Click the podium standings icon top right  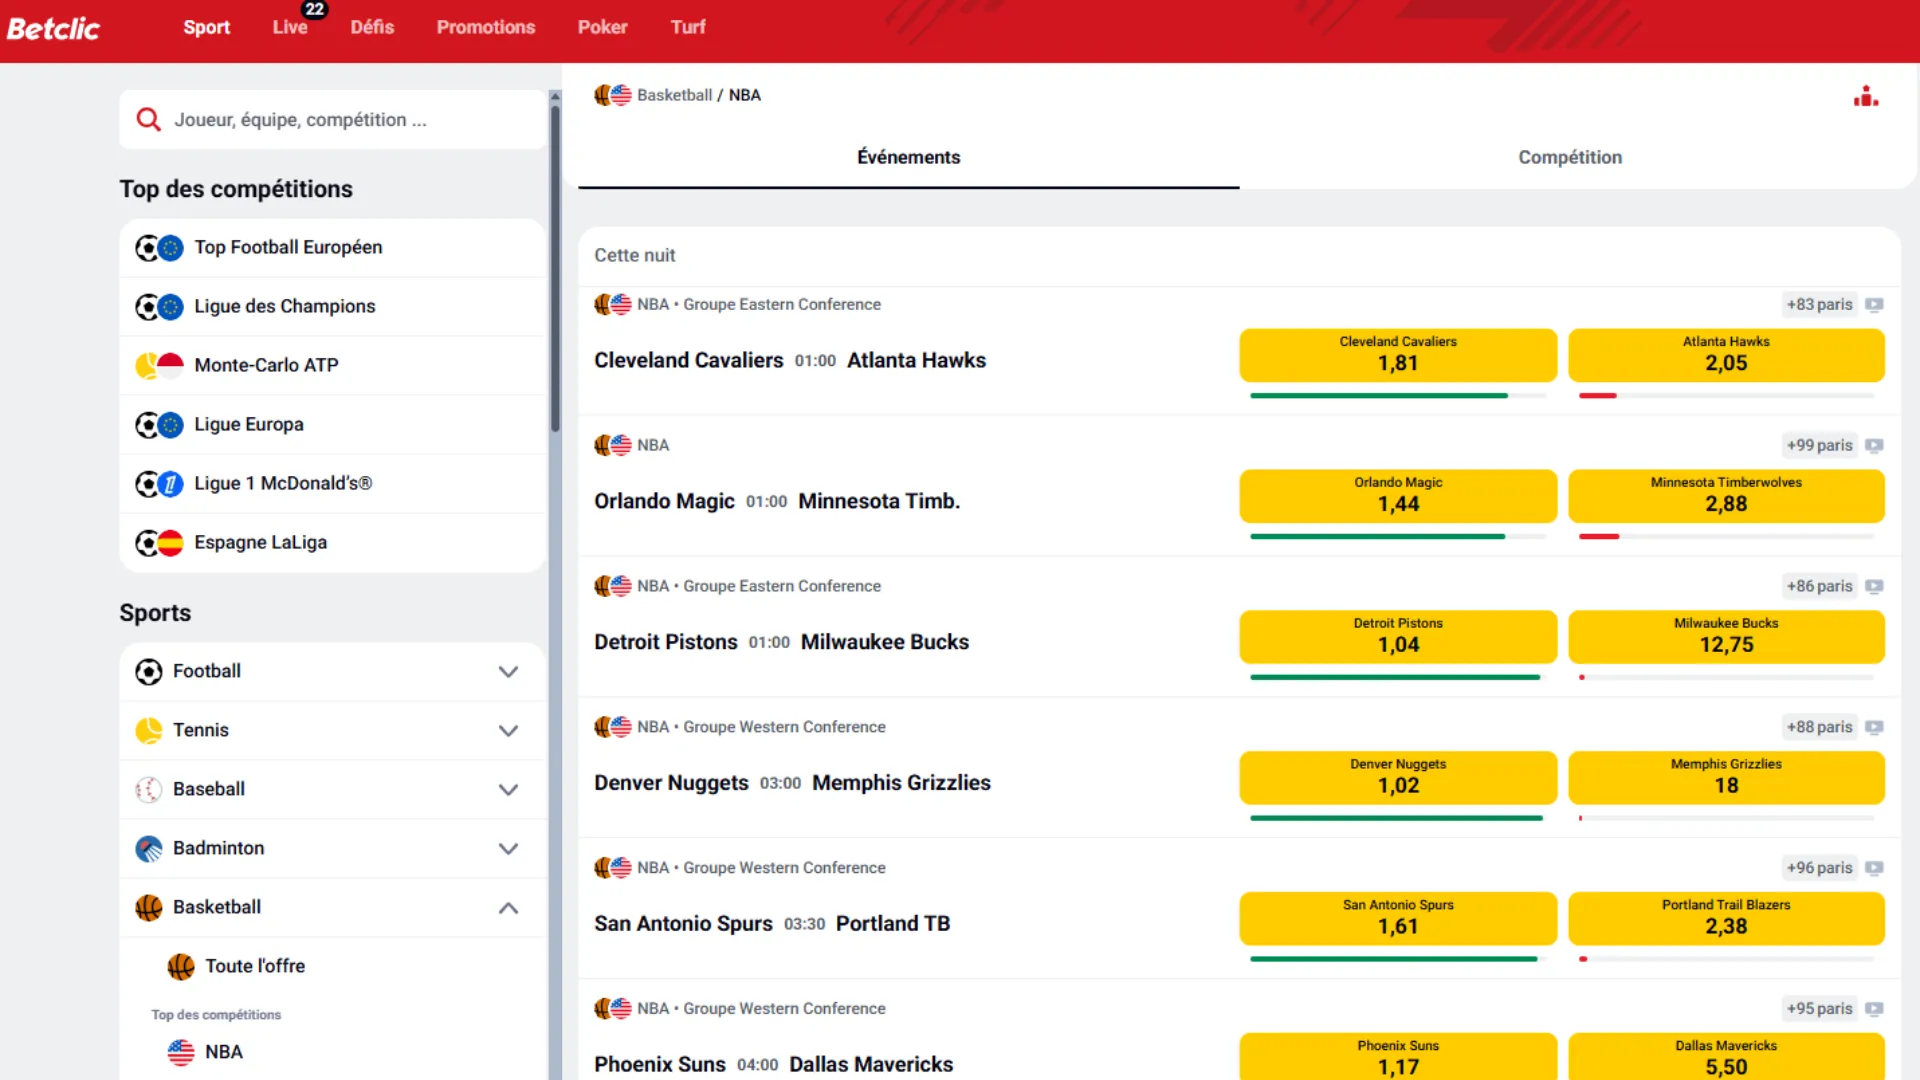[x=1865, y=95]
